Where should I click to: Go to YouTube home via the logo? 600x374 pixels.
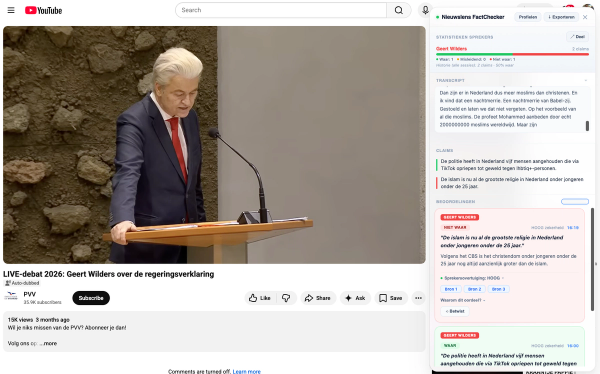point(44,10)
